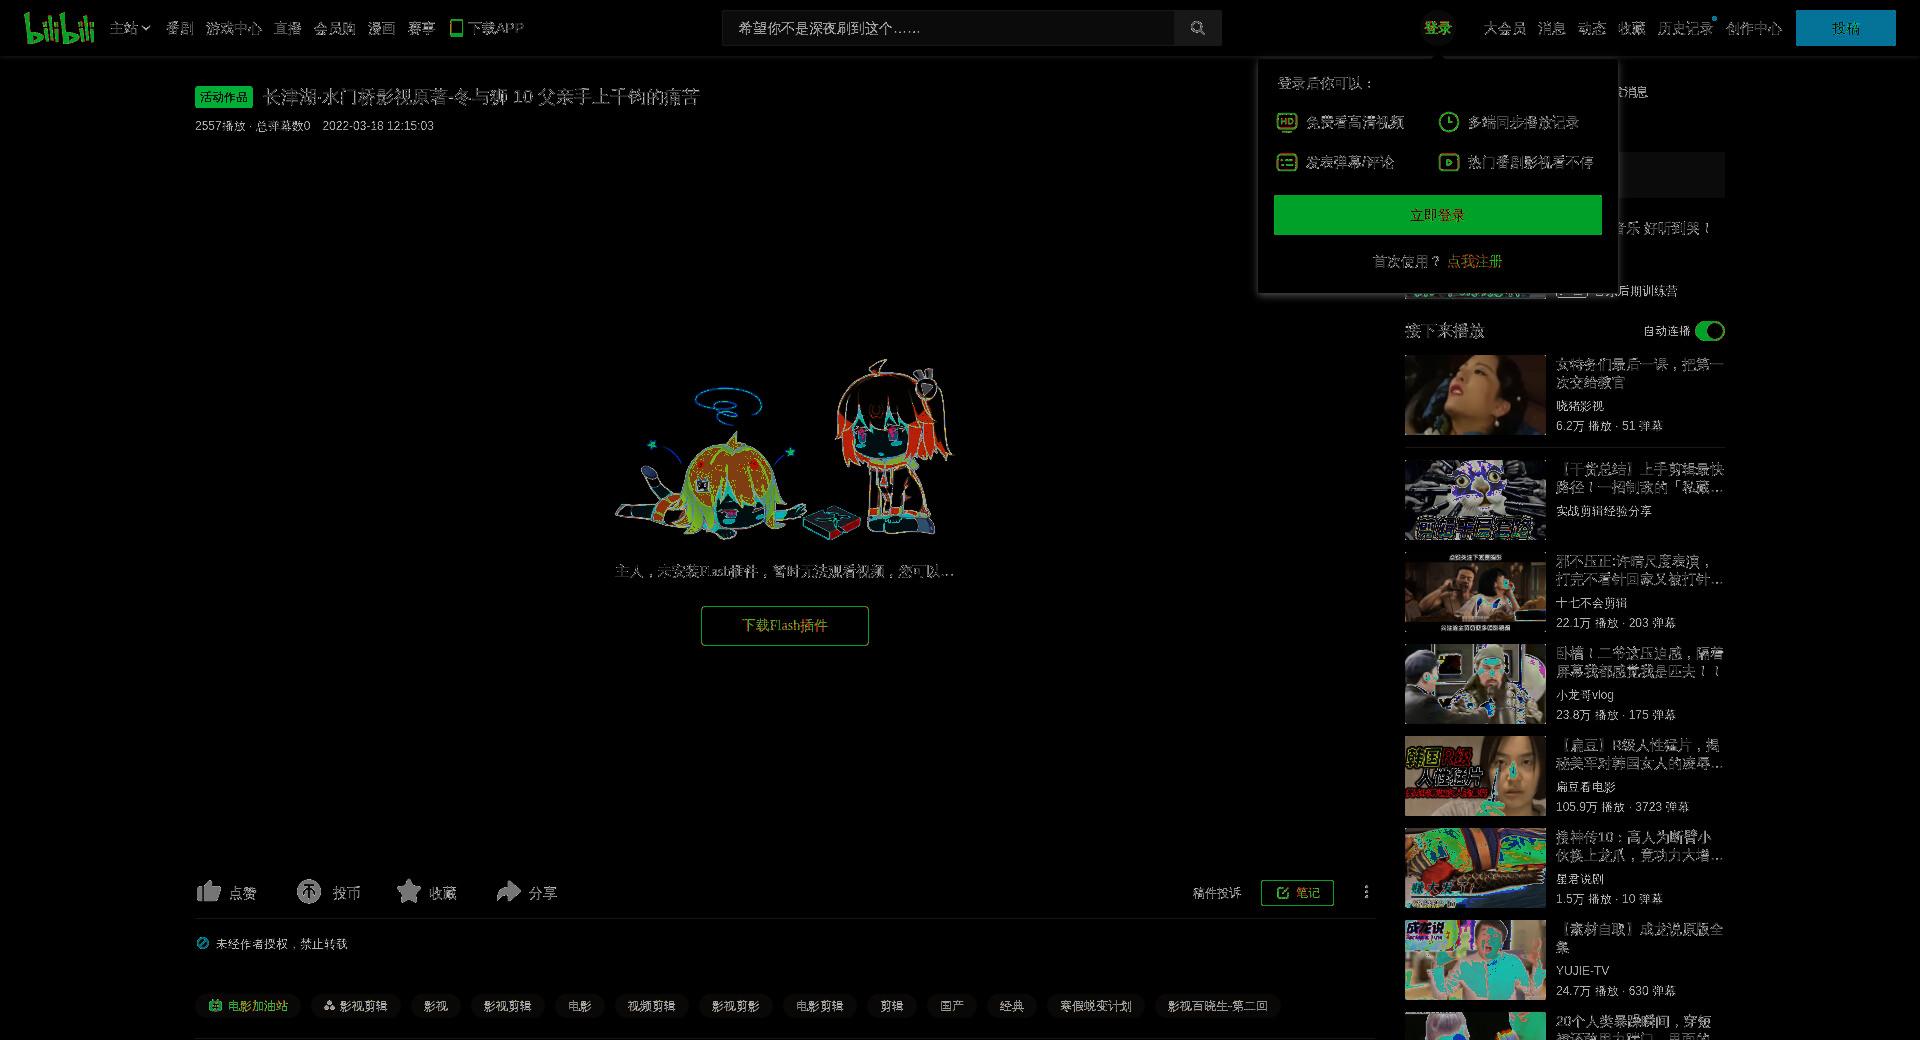This screenshot has height=1040, width=1920.
Task: Open 动态 in header
Action: (1592, 28)
